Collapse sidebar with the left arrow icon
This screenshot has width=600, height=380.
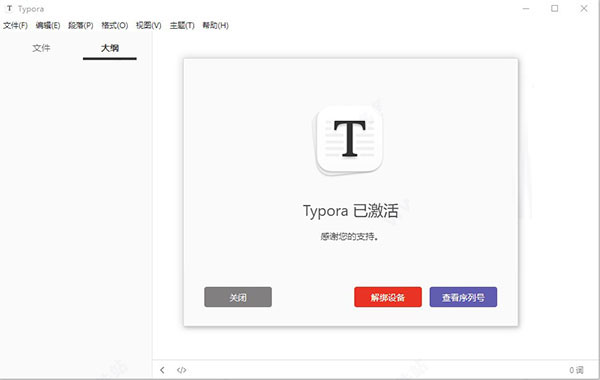[x=162, y=370]
